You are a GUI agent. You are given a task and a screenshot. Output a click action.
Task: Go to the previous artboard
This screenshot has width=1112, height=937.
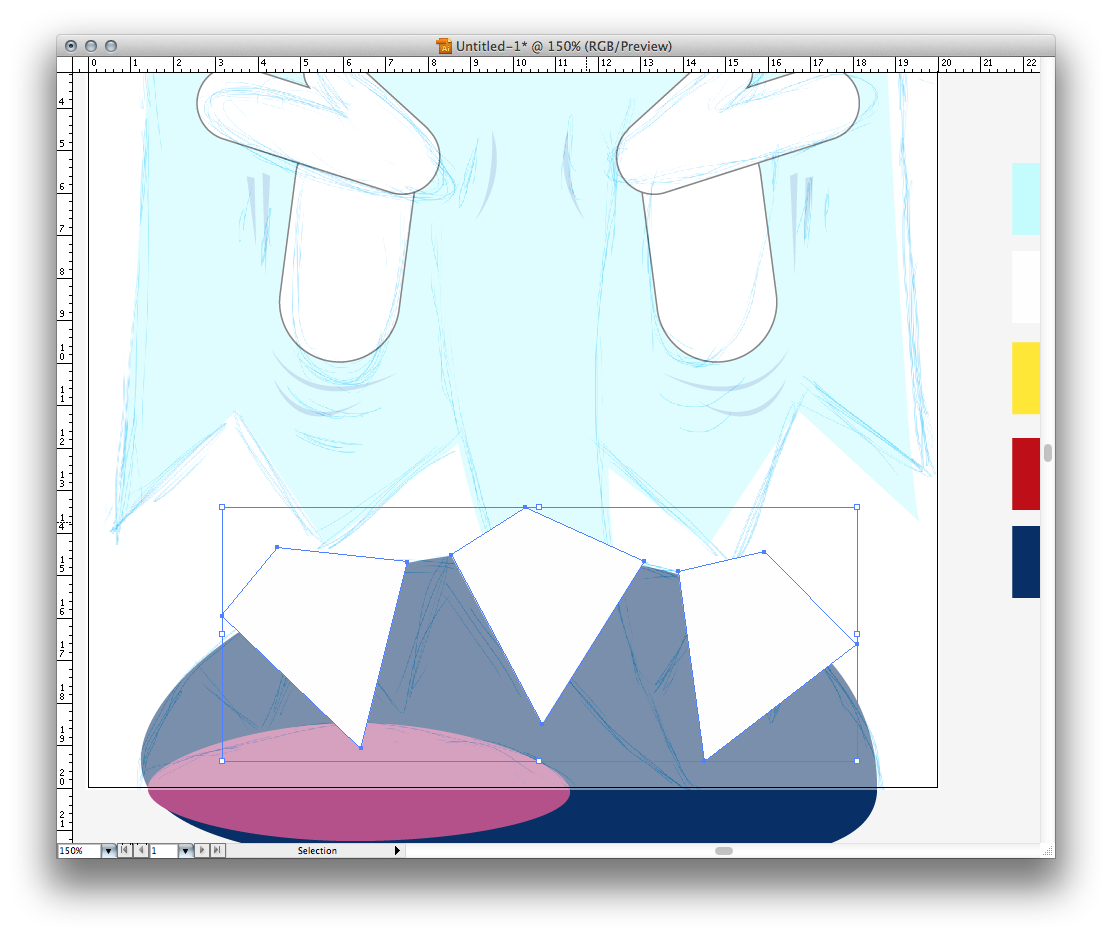tap(140, 851)
